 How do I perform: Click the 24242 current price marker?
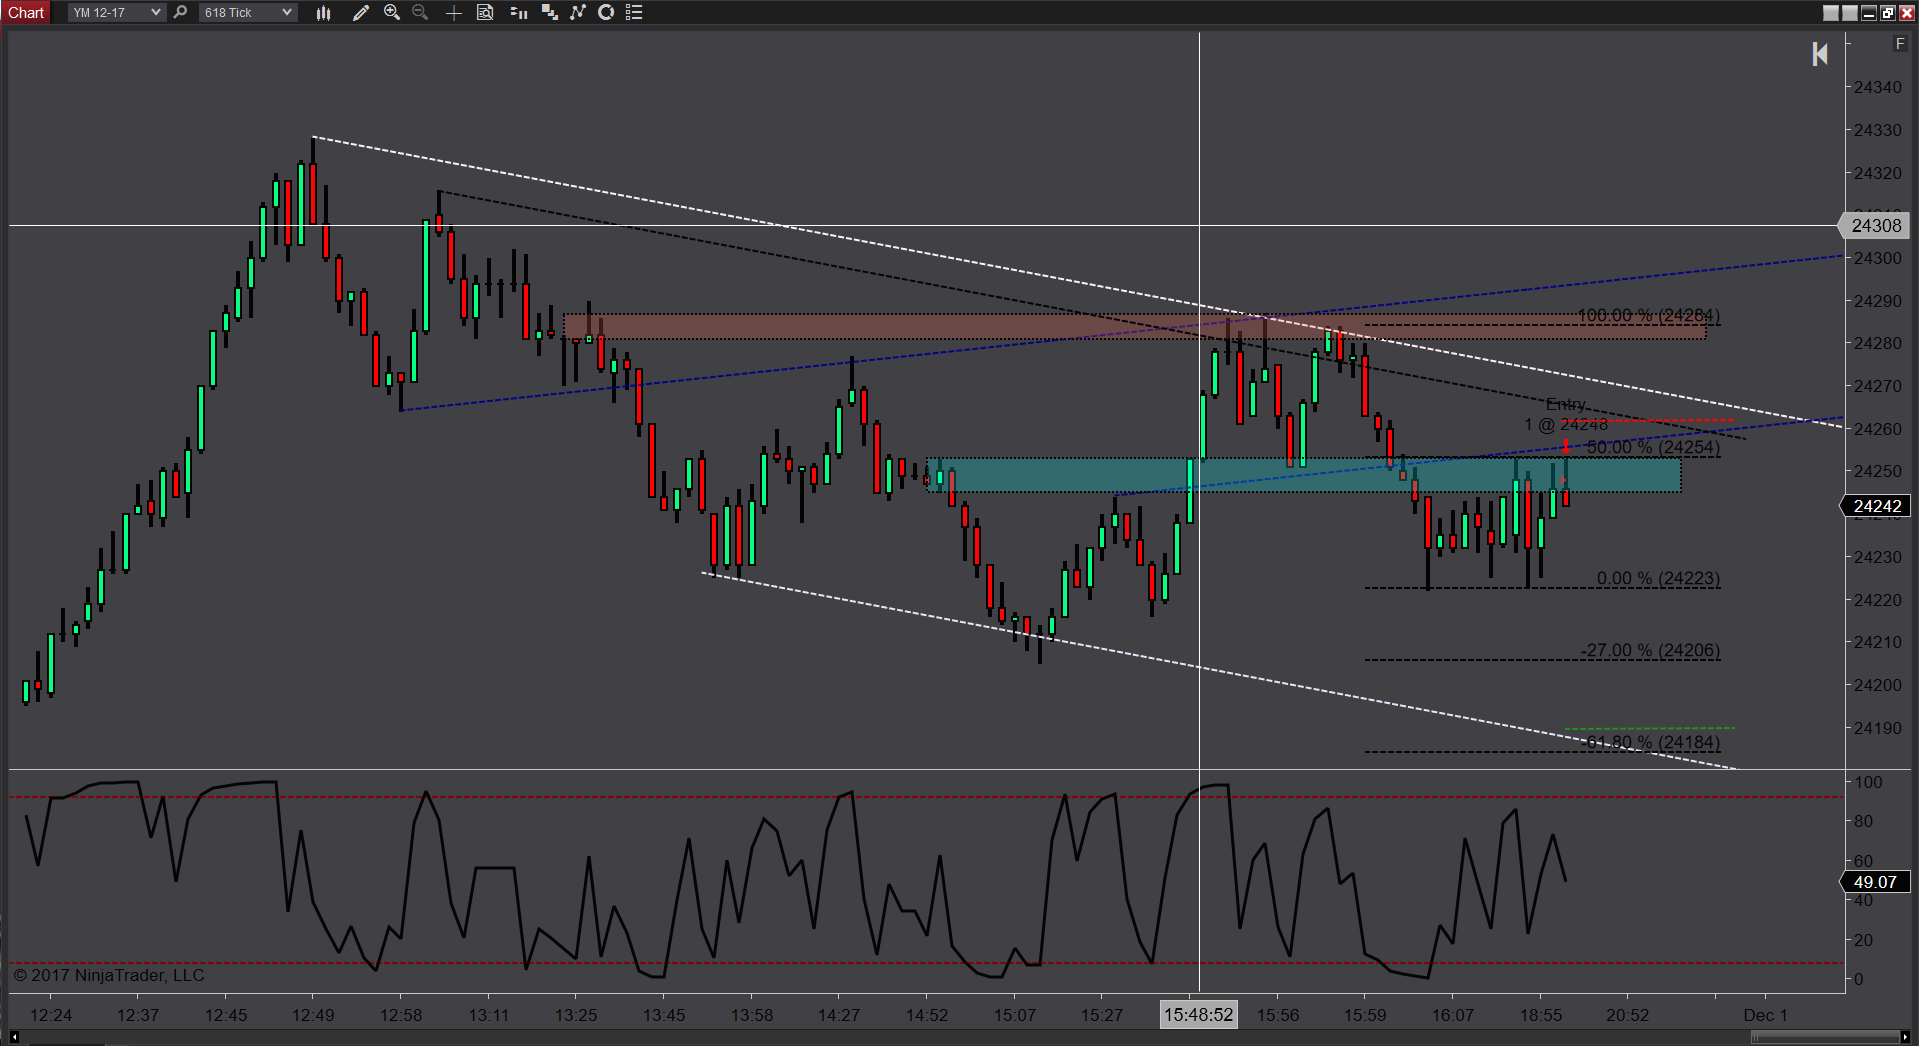pos(1876,506)
